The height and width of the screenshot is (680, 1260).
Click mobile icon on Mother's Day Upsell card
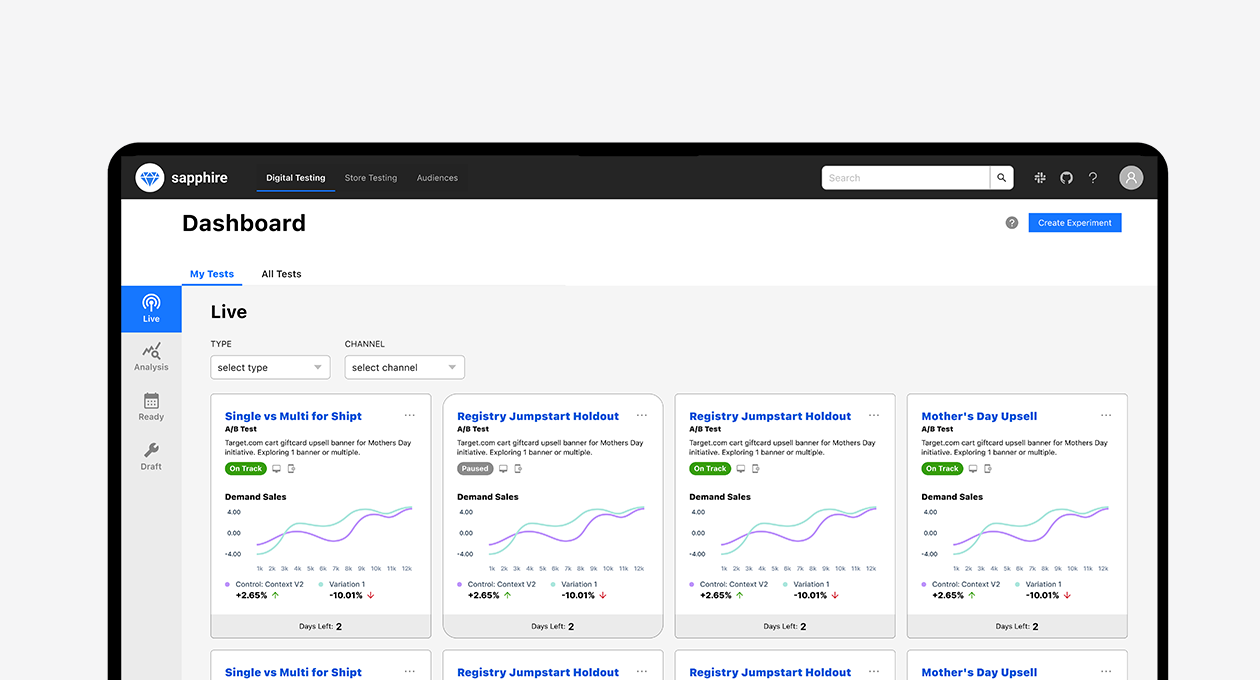pos(988,468)
